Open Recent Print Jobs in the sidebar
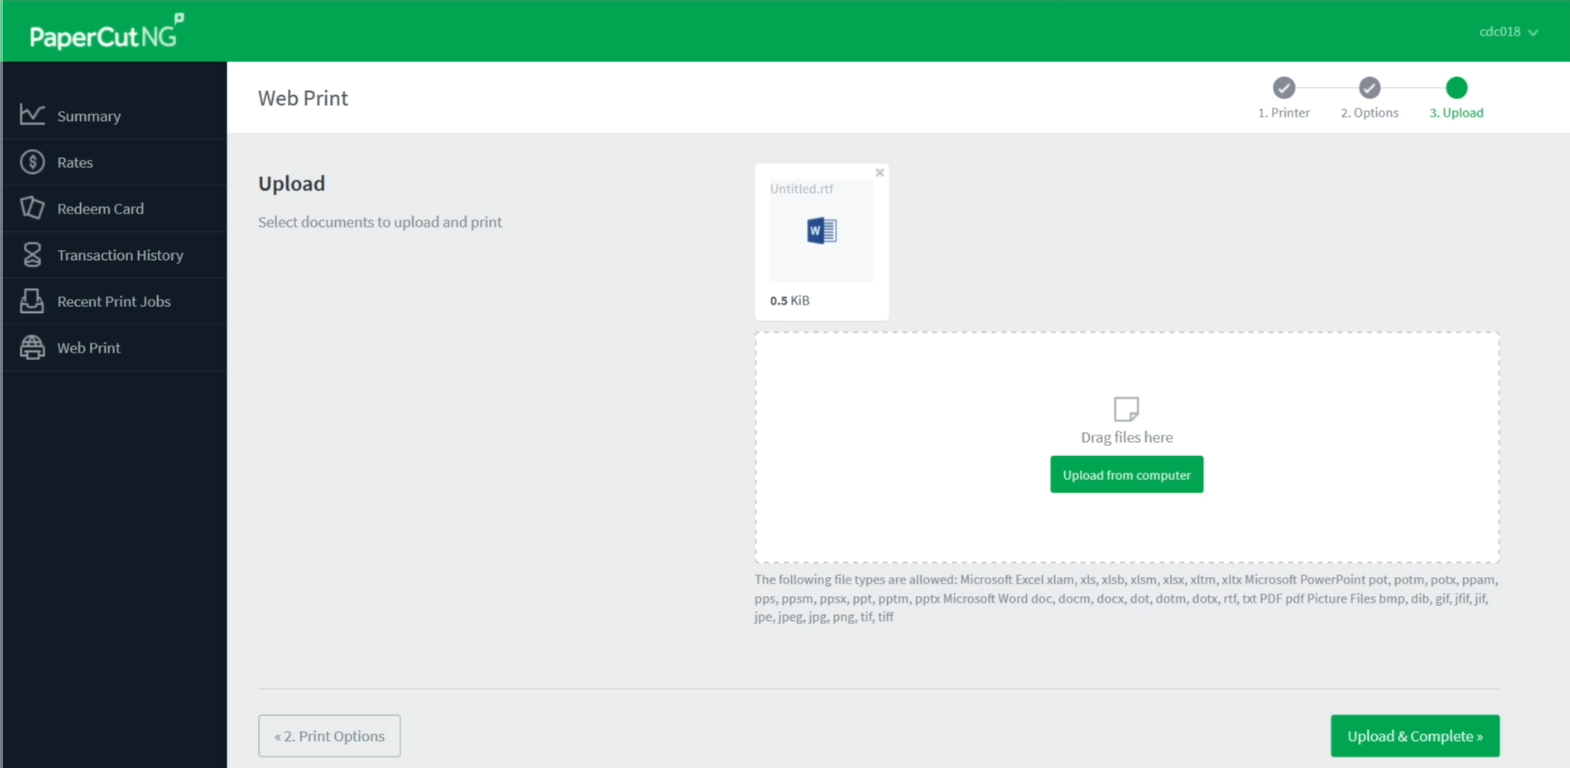The image size is (1570, 768). (114, 301)
